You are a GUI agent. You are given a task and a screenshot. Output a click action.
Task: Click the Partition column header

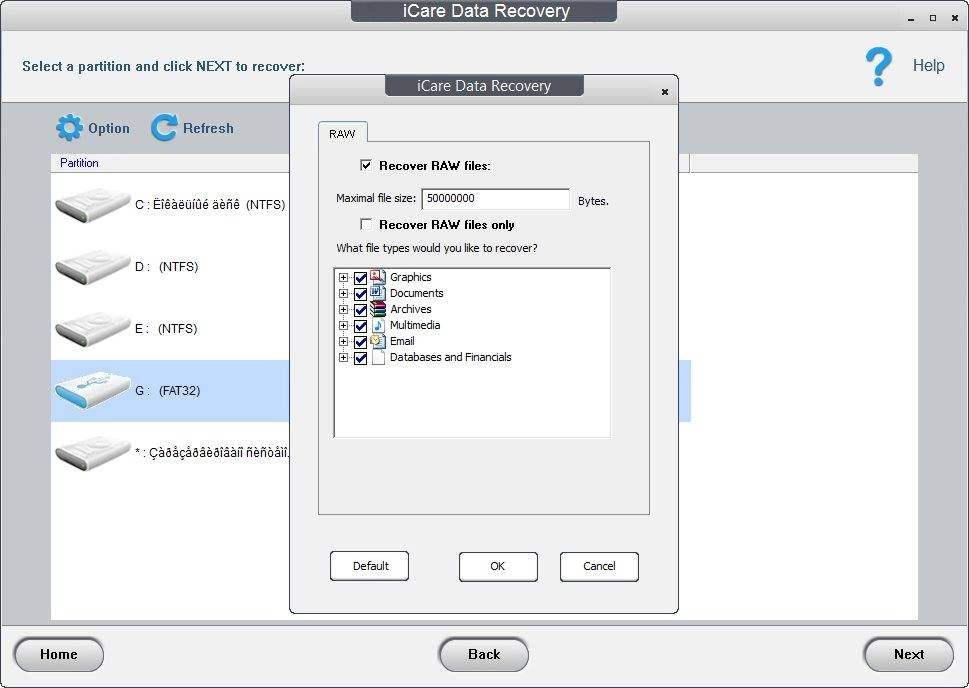click(x=79, y=163)
